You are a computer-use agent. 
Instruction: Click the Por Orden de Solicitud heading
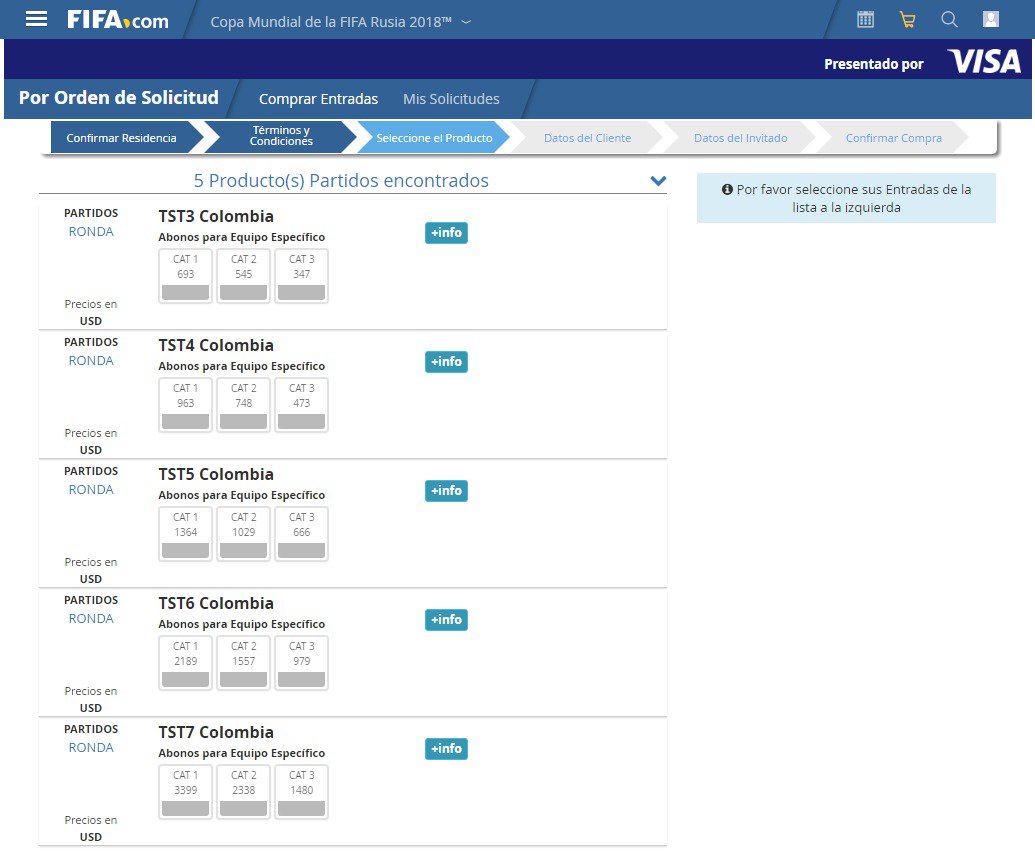point(119,98)
